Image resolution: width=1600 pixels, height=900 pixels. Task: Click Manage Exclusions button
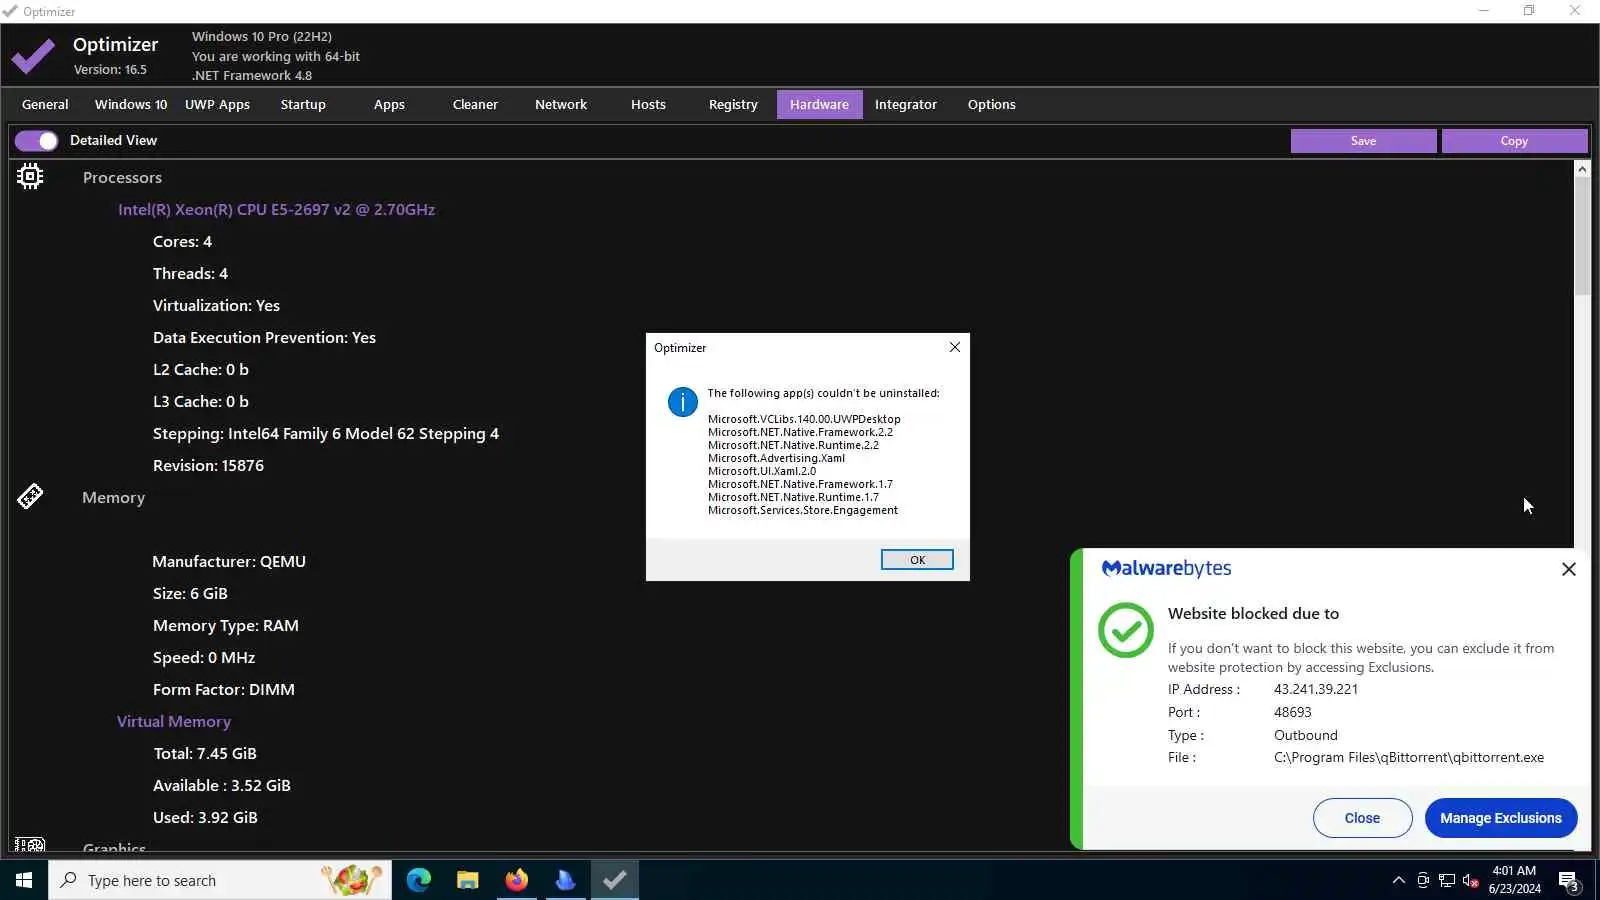[1501, 818]
